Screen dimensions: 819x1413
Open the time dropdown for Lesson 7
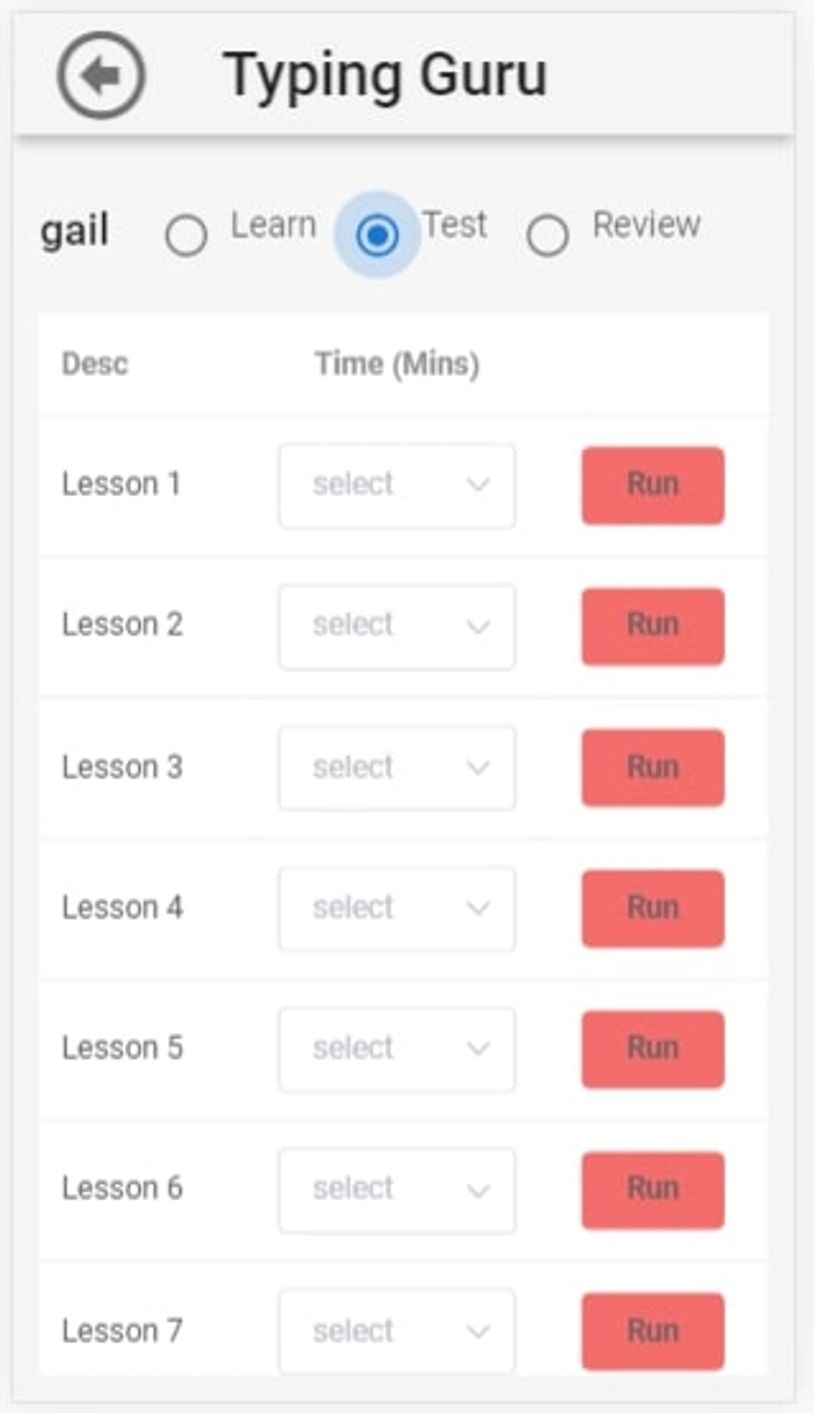tap(395, 1330)
